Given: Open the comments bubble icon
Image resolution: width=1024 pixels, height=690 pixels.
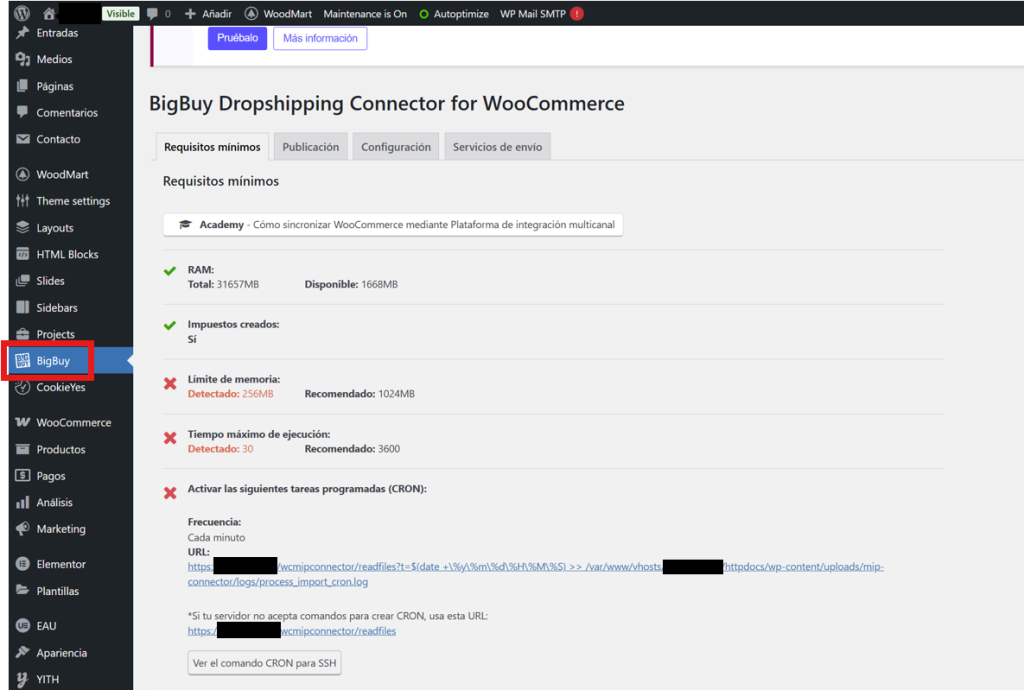Looking at the screenshot, I should click(x=152, y=14).
